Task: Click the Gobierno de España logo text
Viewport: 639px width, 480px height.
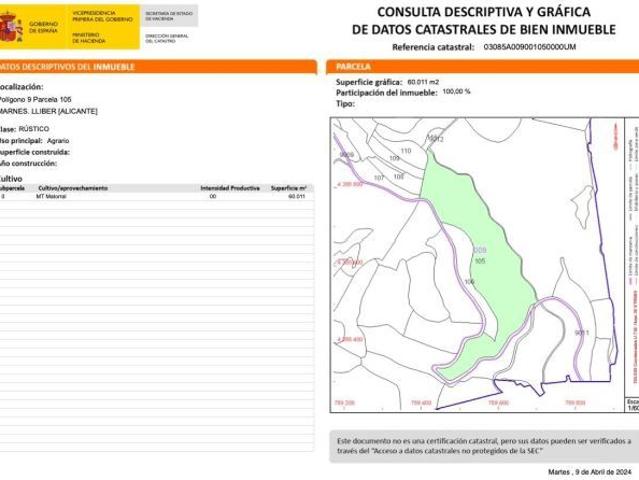Action: [44, 26]
